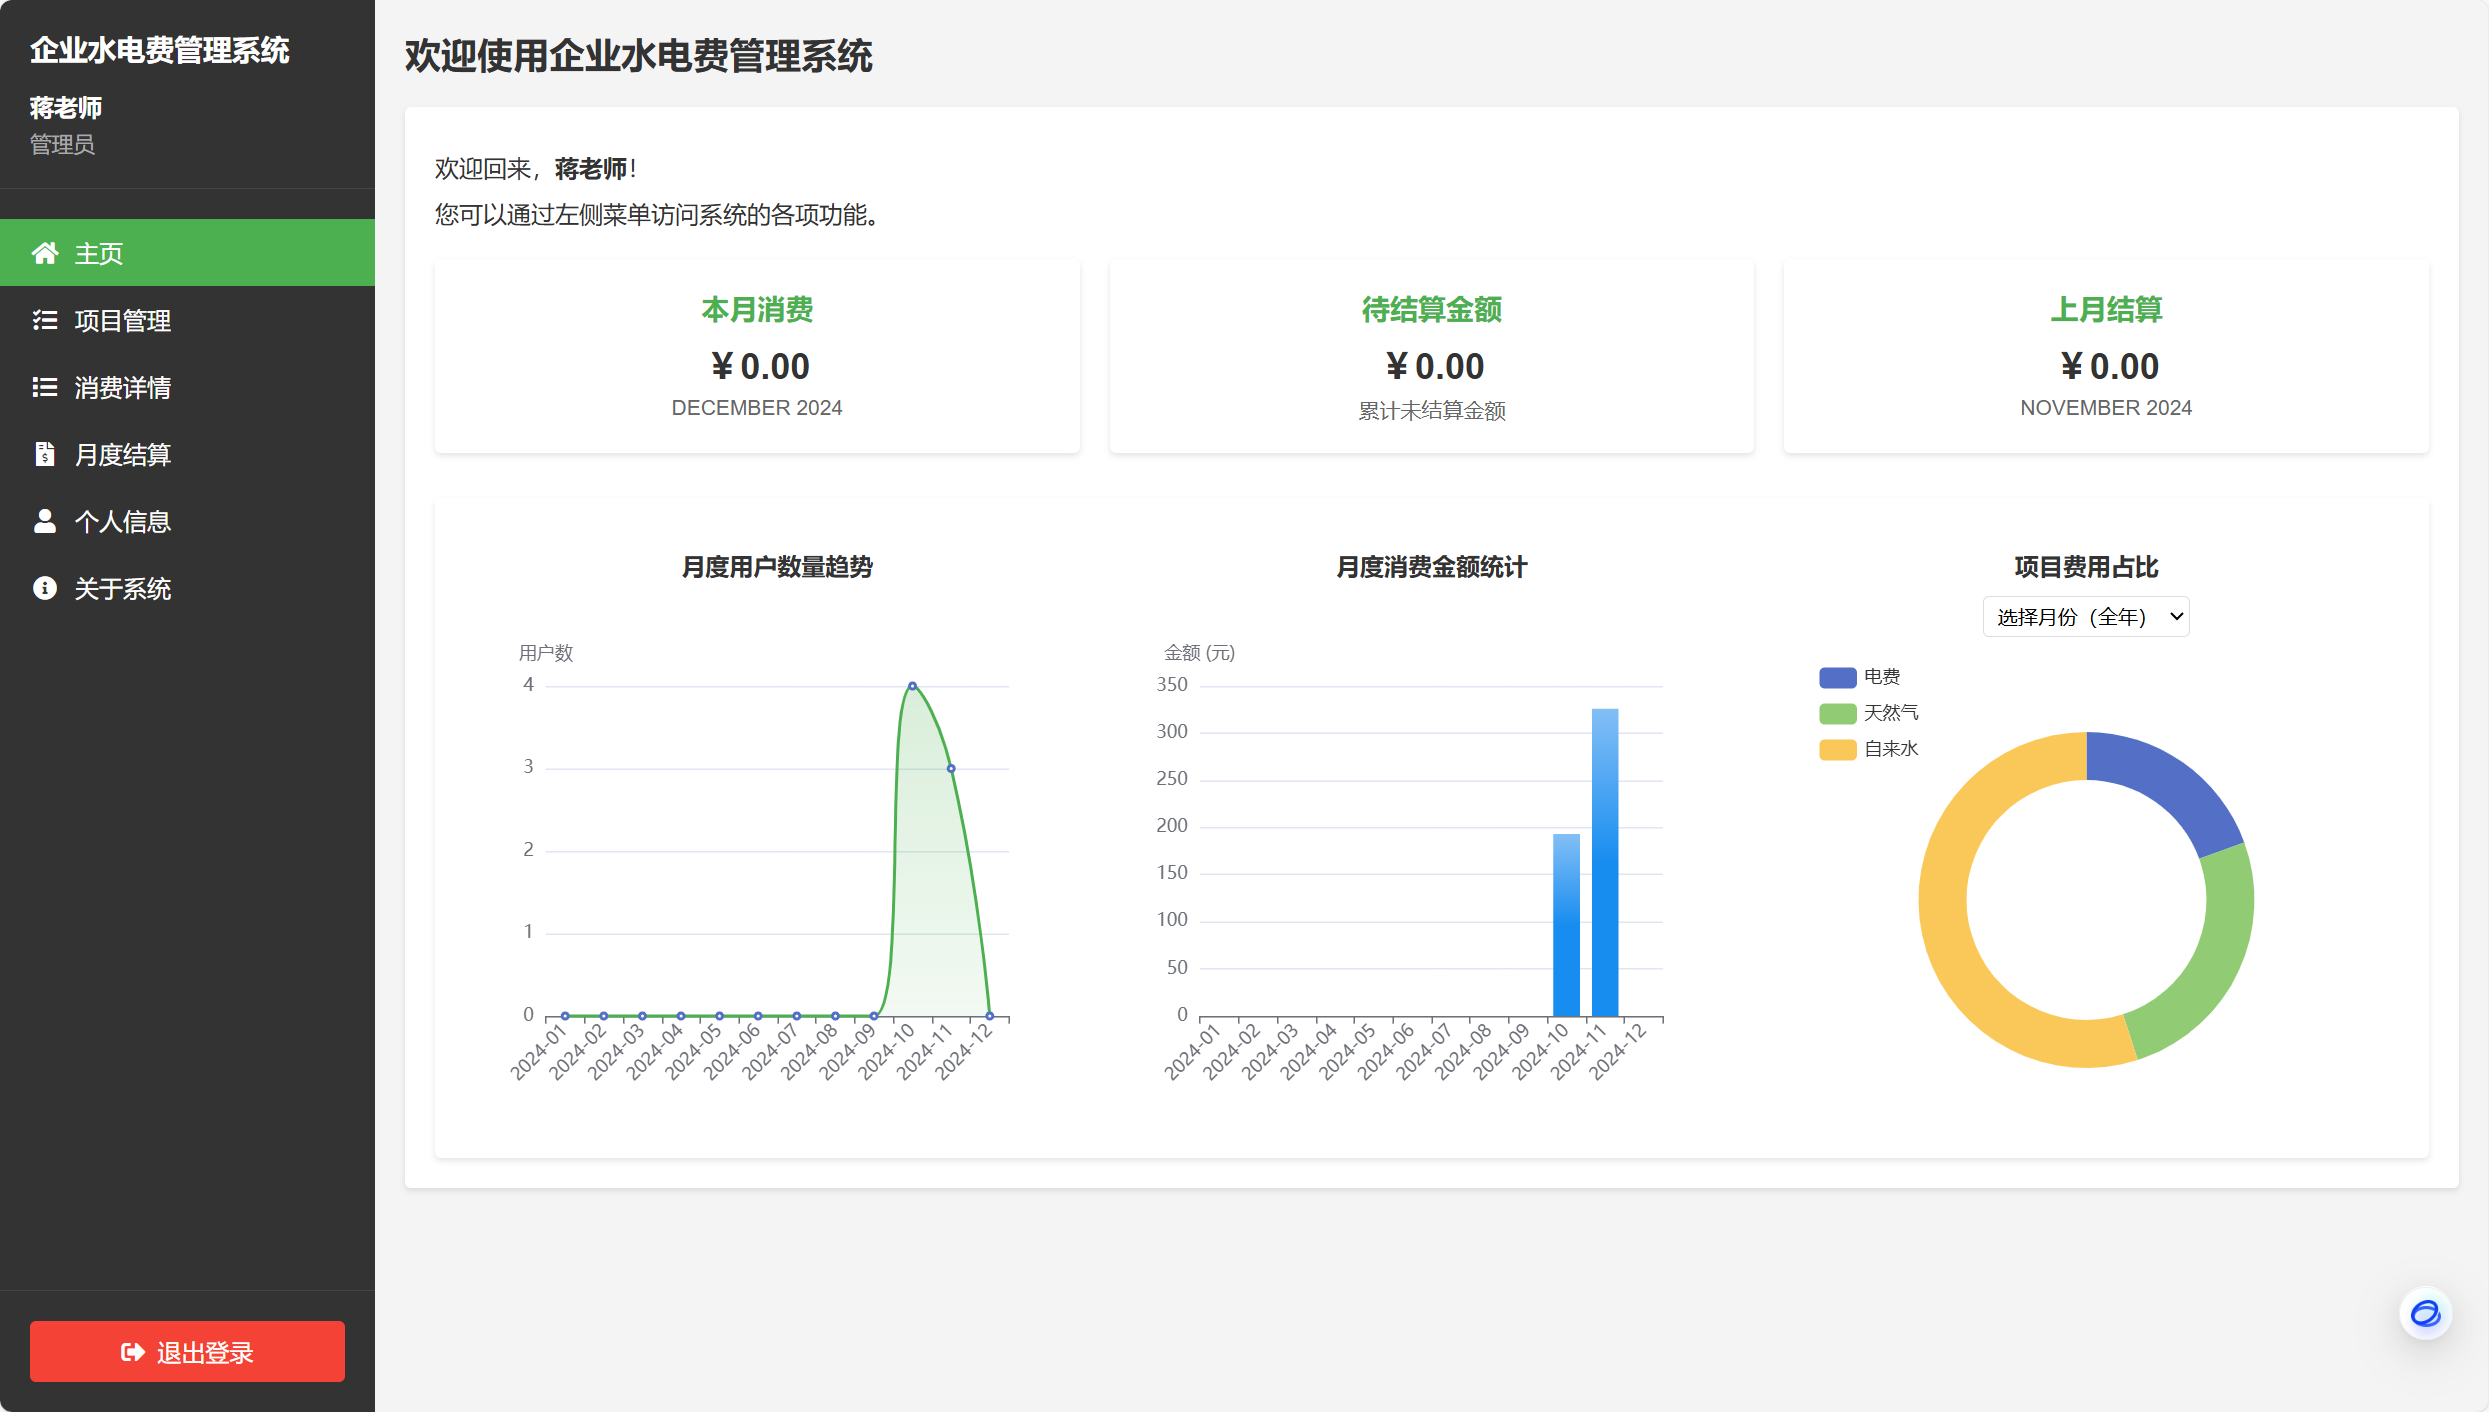Click the NOVEMBER 2024 label
Image resolution: width=2489 pixels, height=1412 pixels.
point(2106,408)
